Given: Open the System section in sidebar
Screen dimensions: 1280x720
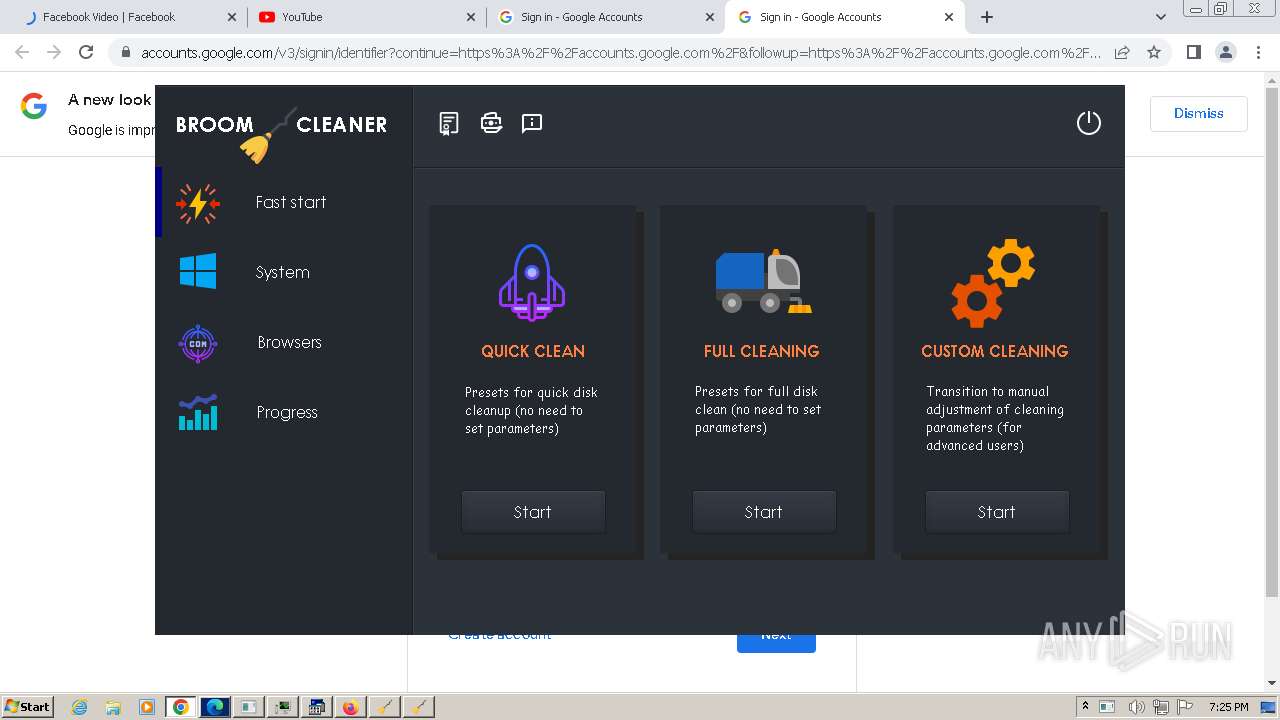Looking at the screenshot, I should tap(285, 272).
